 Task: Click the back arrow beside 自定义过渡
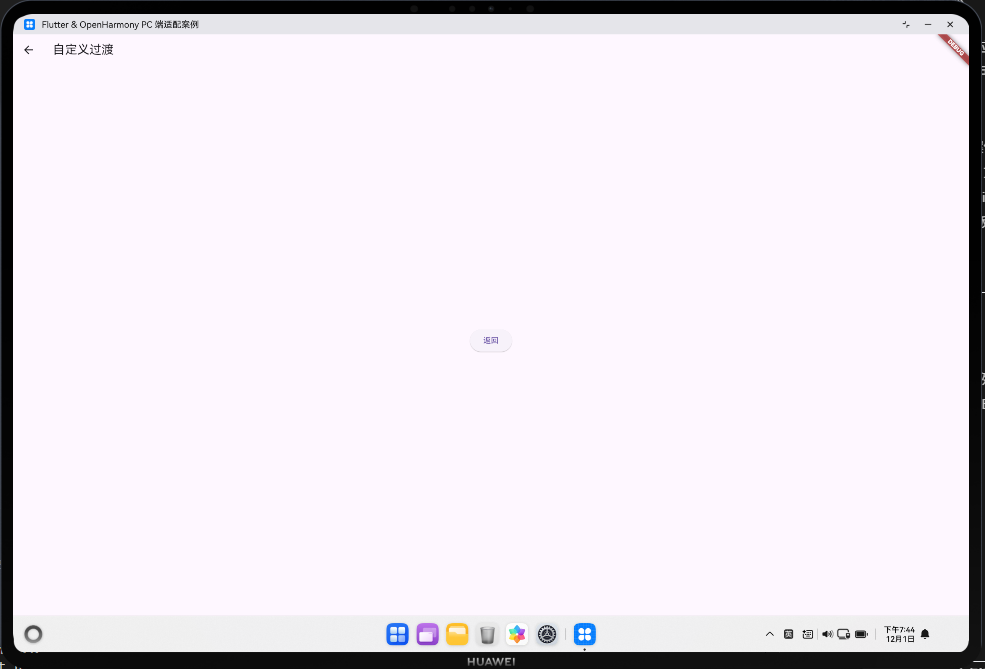point(28,50)
